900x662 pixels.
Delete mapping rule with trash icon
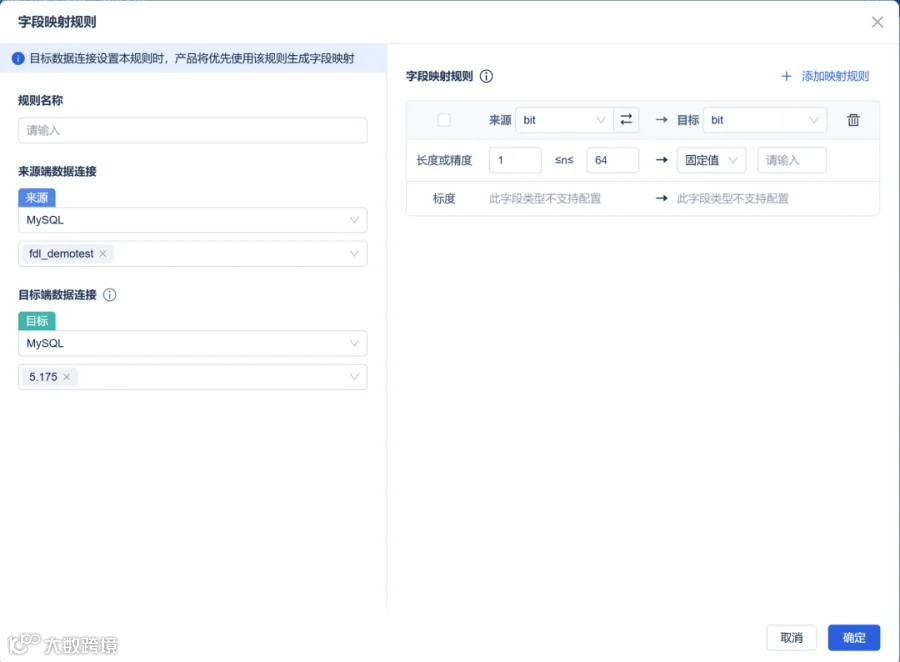[853, 120]
